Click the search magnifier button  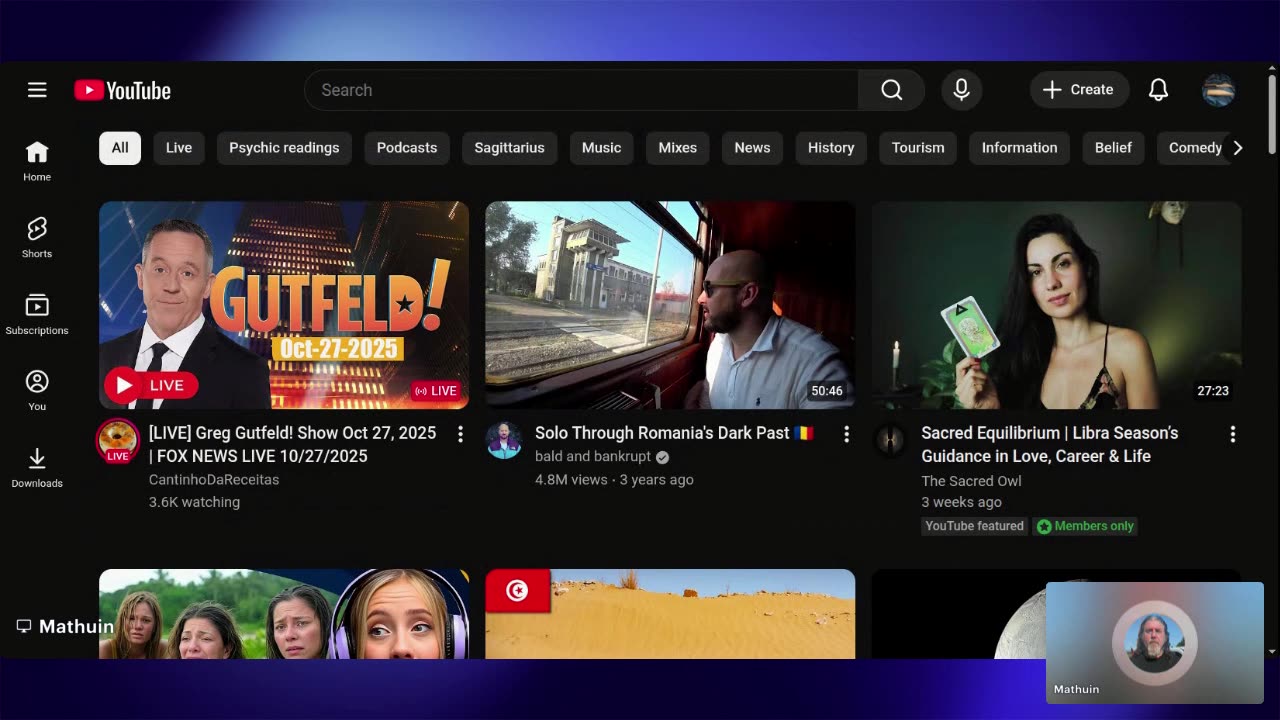pos(891,90)
